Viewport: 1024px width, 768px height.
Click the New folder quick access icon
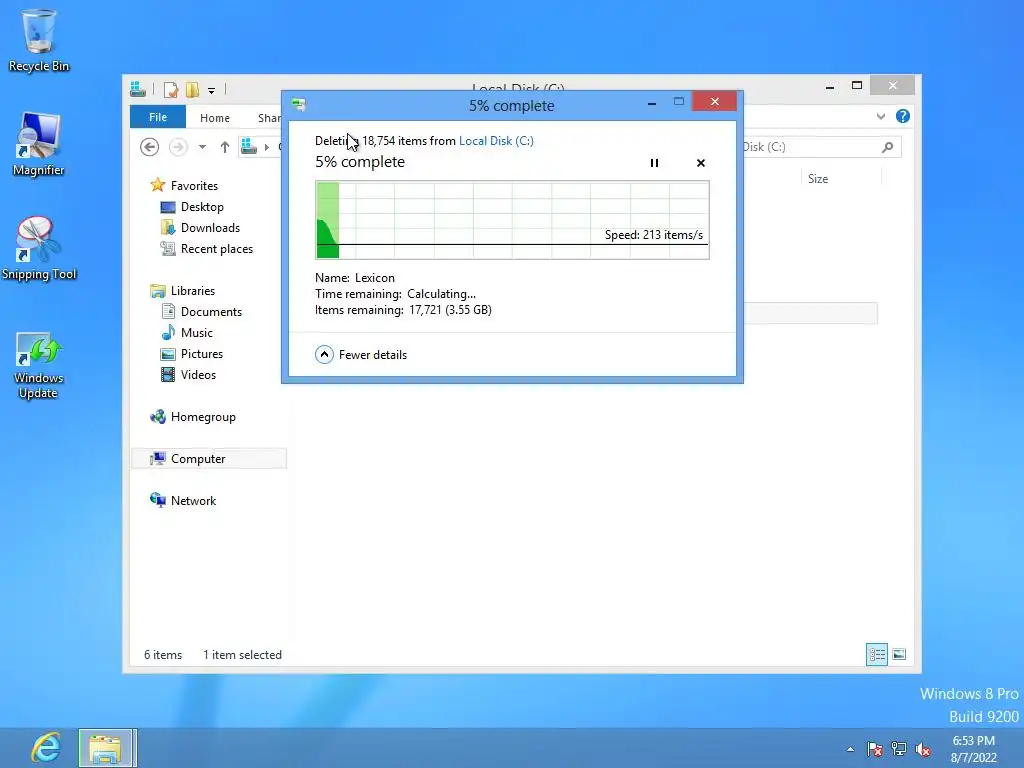(192, 89)
